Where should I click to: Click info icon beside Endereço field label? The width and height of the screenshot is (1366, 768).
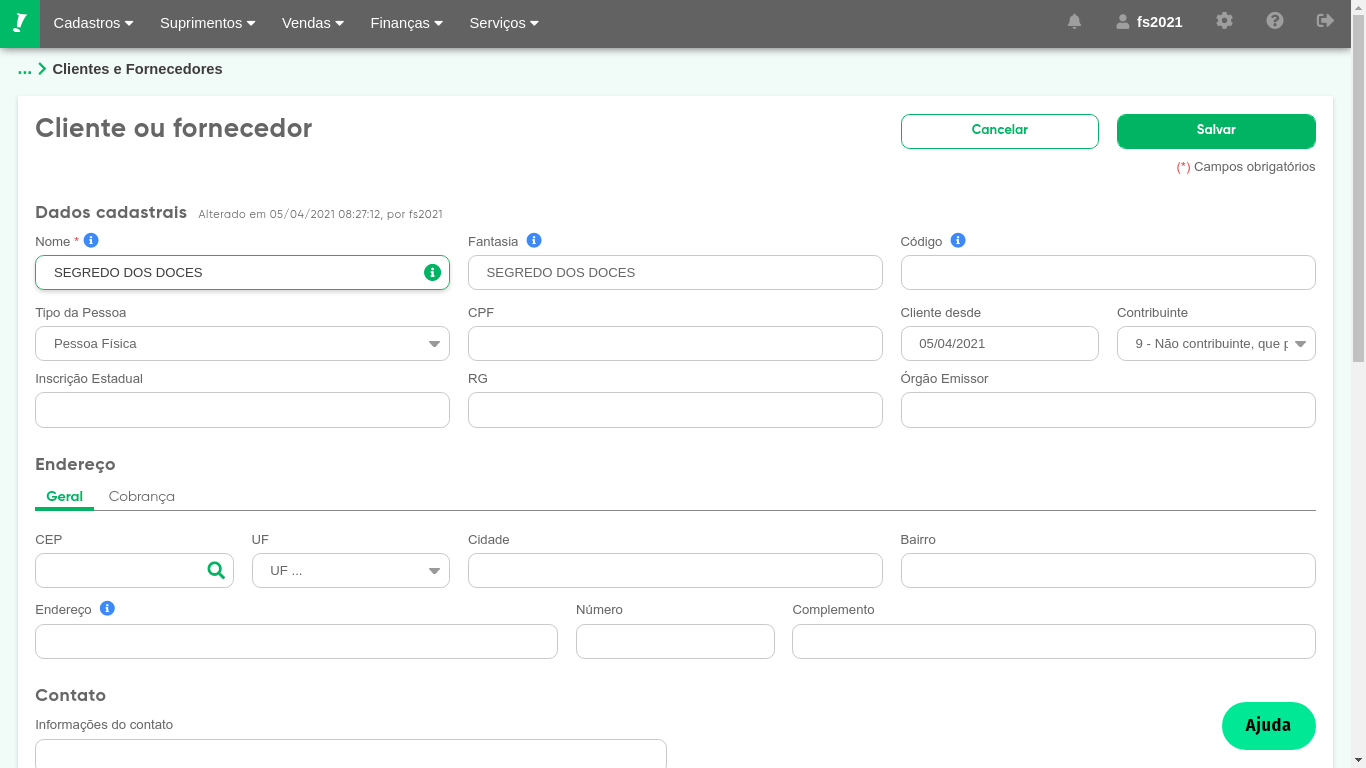107,608
